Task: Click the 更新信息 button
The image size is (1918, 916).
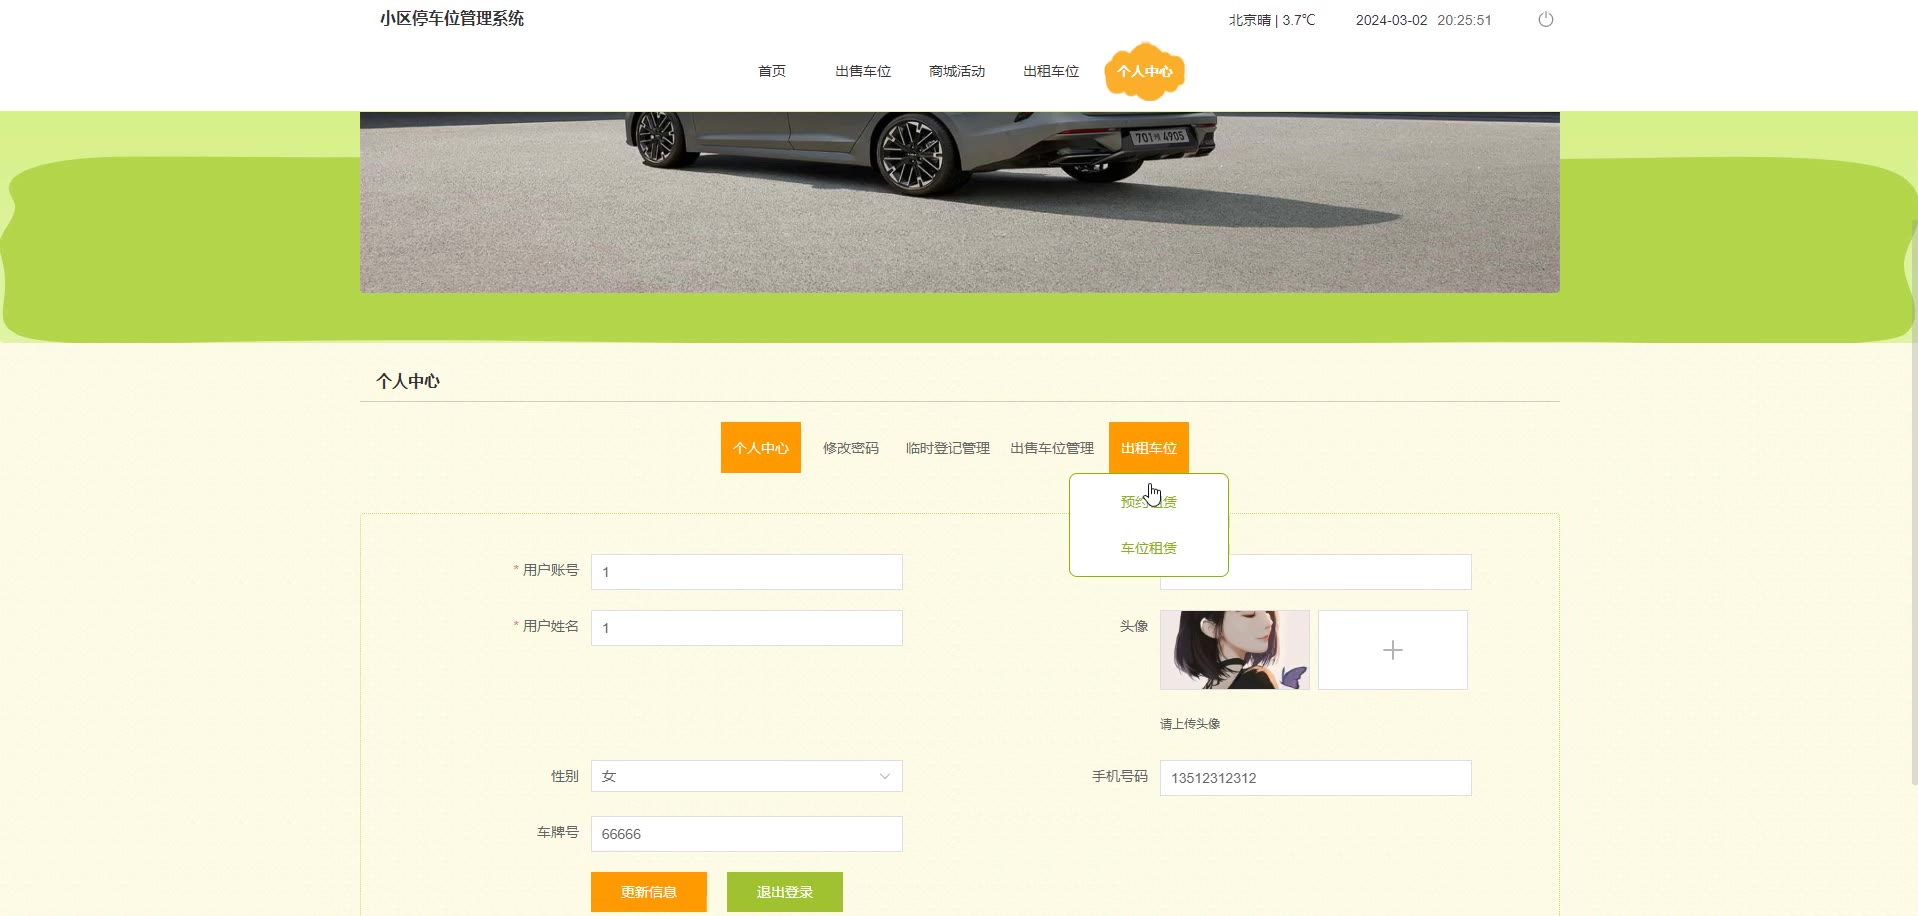Action: [x=649, y=892]
